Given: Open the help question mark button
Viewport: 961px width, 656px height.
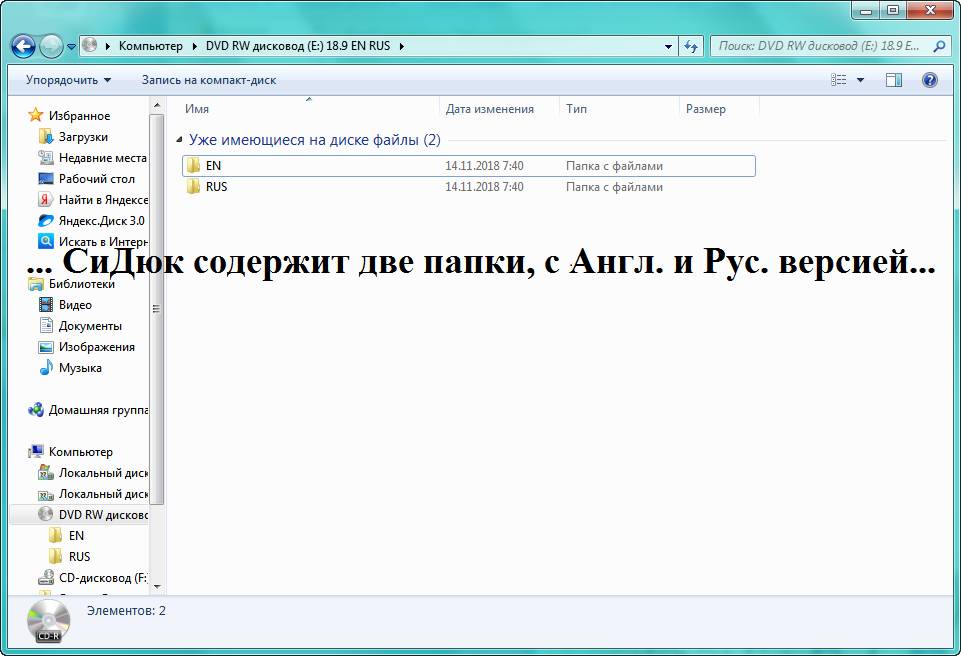Looking at the screenshot, I should point(929,80).
